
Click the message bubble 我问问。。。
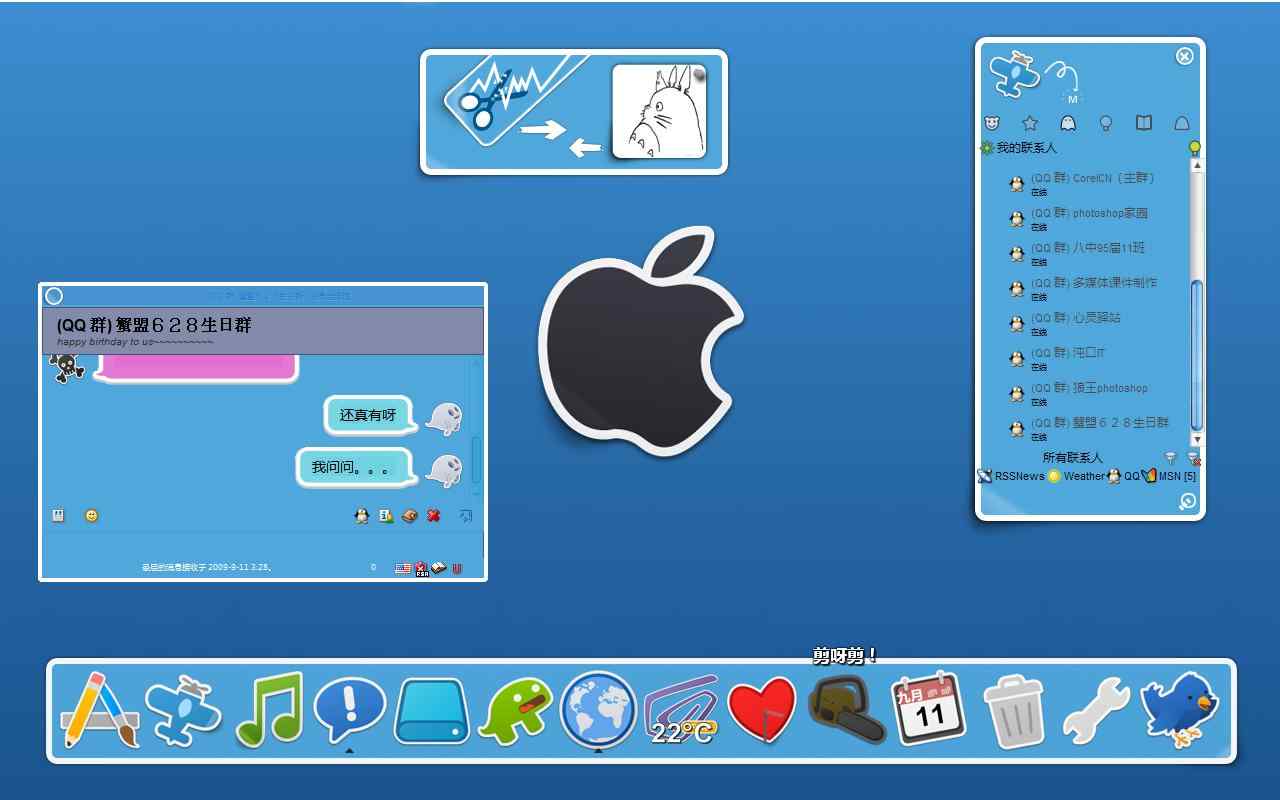pyautogui.click(x=355, y=467)
